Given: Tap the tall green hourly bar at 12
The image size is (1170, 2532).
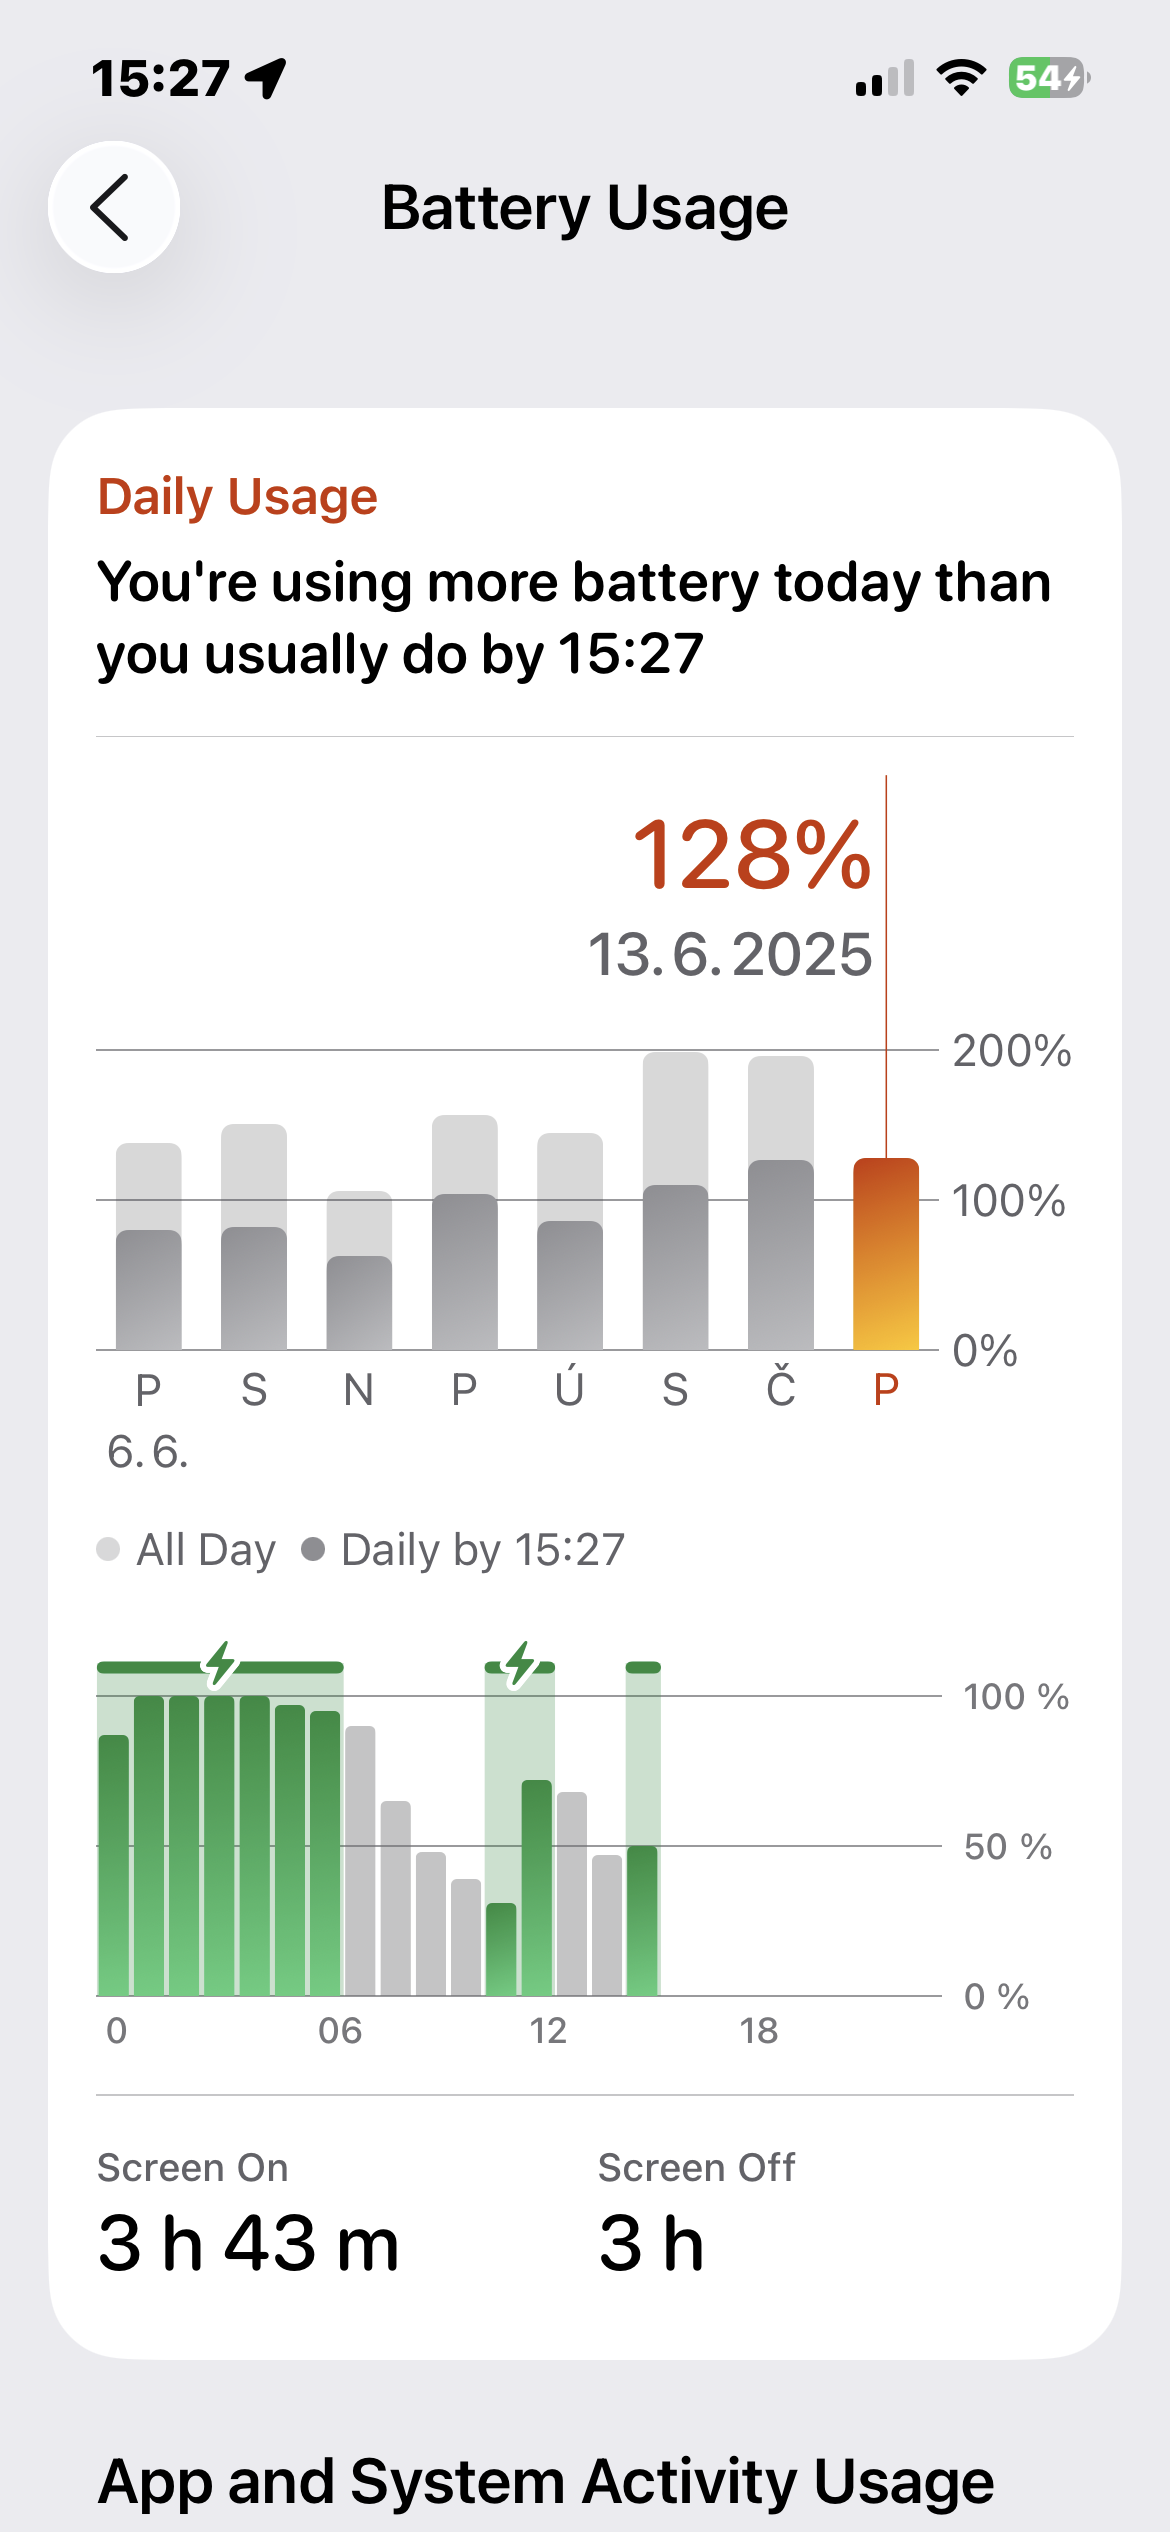Looking at the screenshot, I should tap(537, 1888).
